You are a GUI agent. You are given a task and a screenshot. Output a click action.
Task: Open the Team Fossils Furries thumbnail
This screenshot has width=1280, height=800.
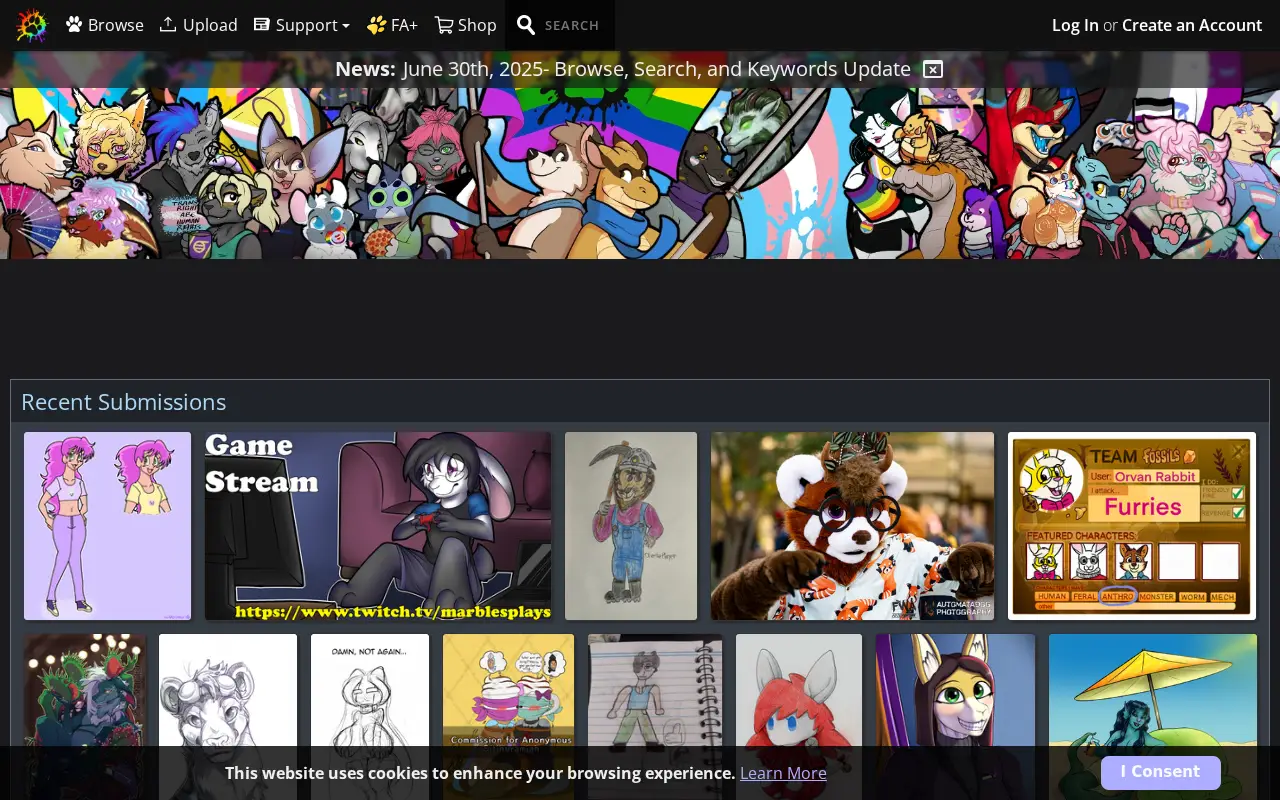(1132, 526)
